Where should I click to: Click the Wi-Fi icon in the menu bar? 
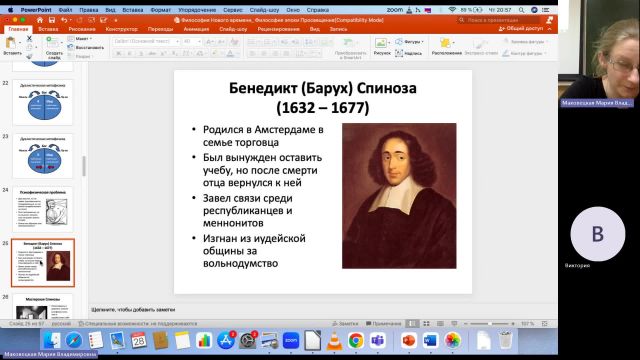pos(452,10)
